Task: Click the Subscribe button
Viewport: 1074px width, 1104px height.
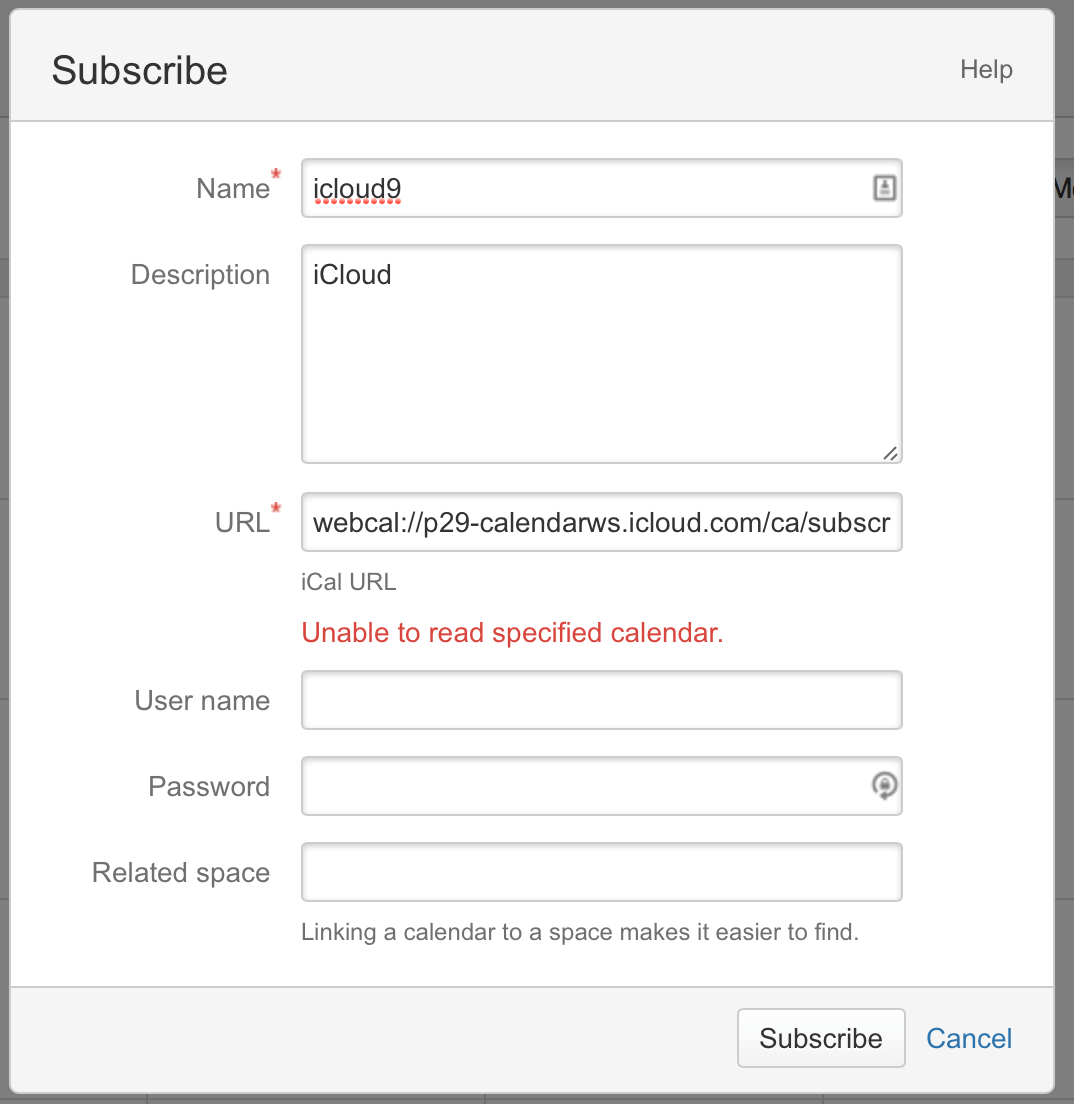Action: pos(821,1038)
